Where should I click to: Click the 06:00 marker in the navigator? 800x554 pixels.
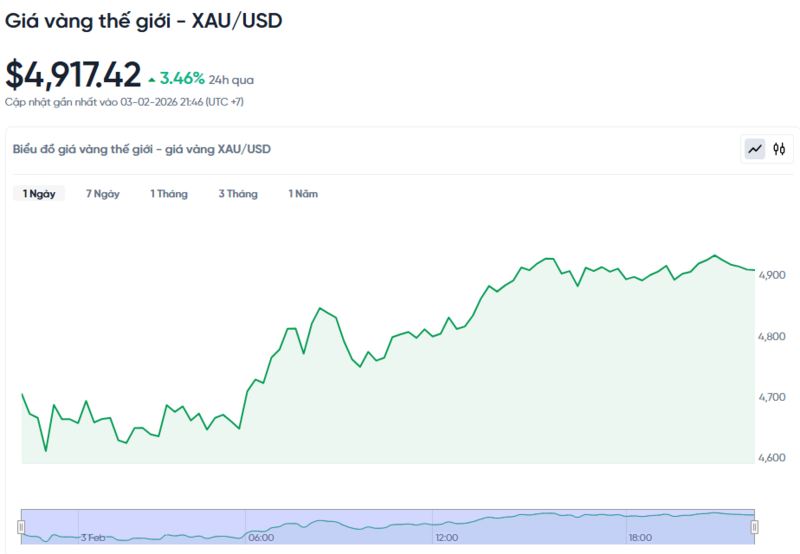click(x=261, y=537)
